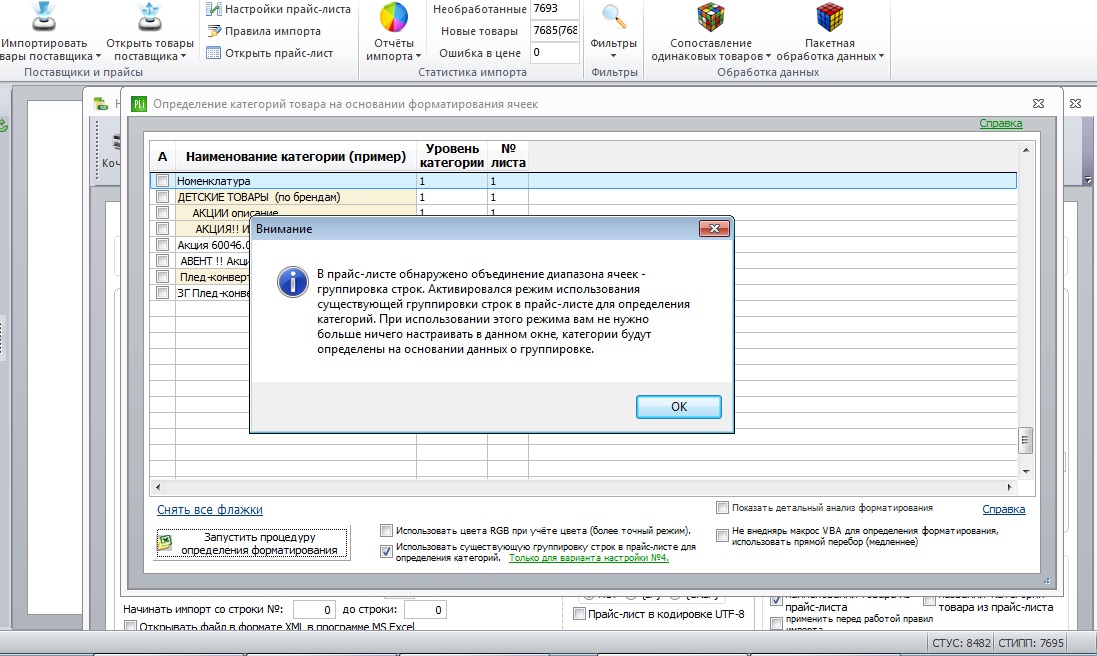Click the до строки input field

425,610
